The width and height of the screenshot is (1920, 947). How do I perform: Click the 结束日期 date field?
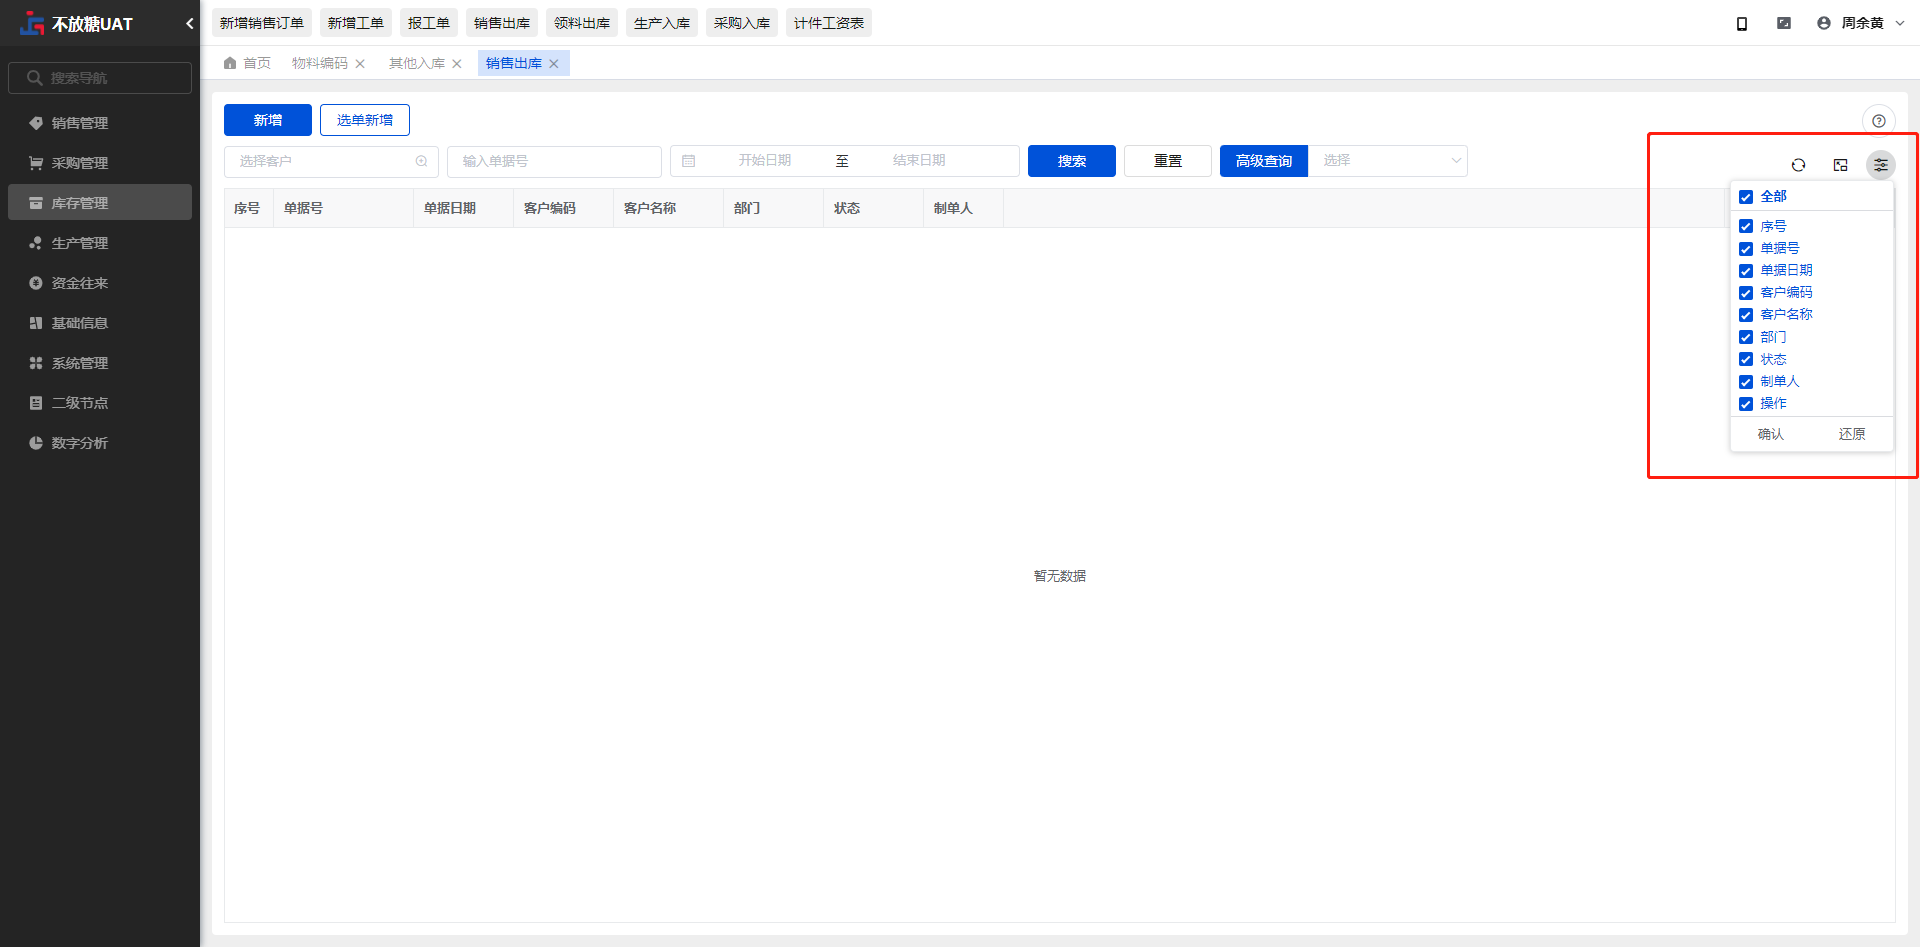click(x=919, y=161)
